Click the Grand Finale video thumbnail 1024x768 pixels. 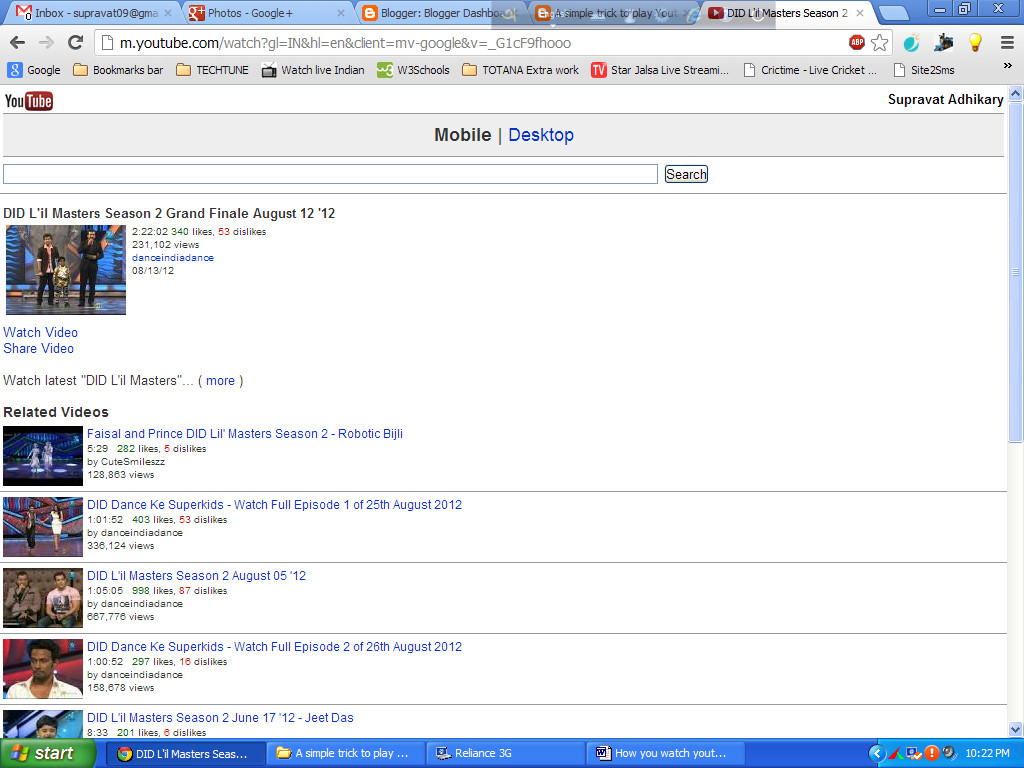pyautogui.click(x=66, y=270)
